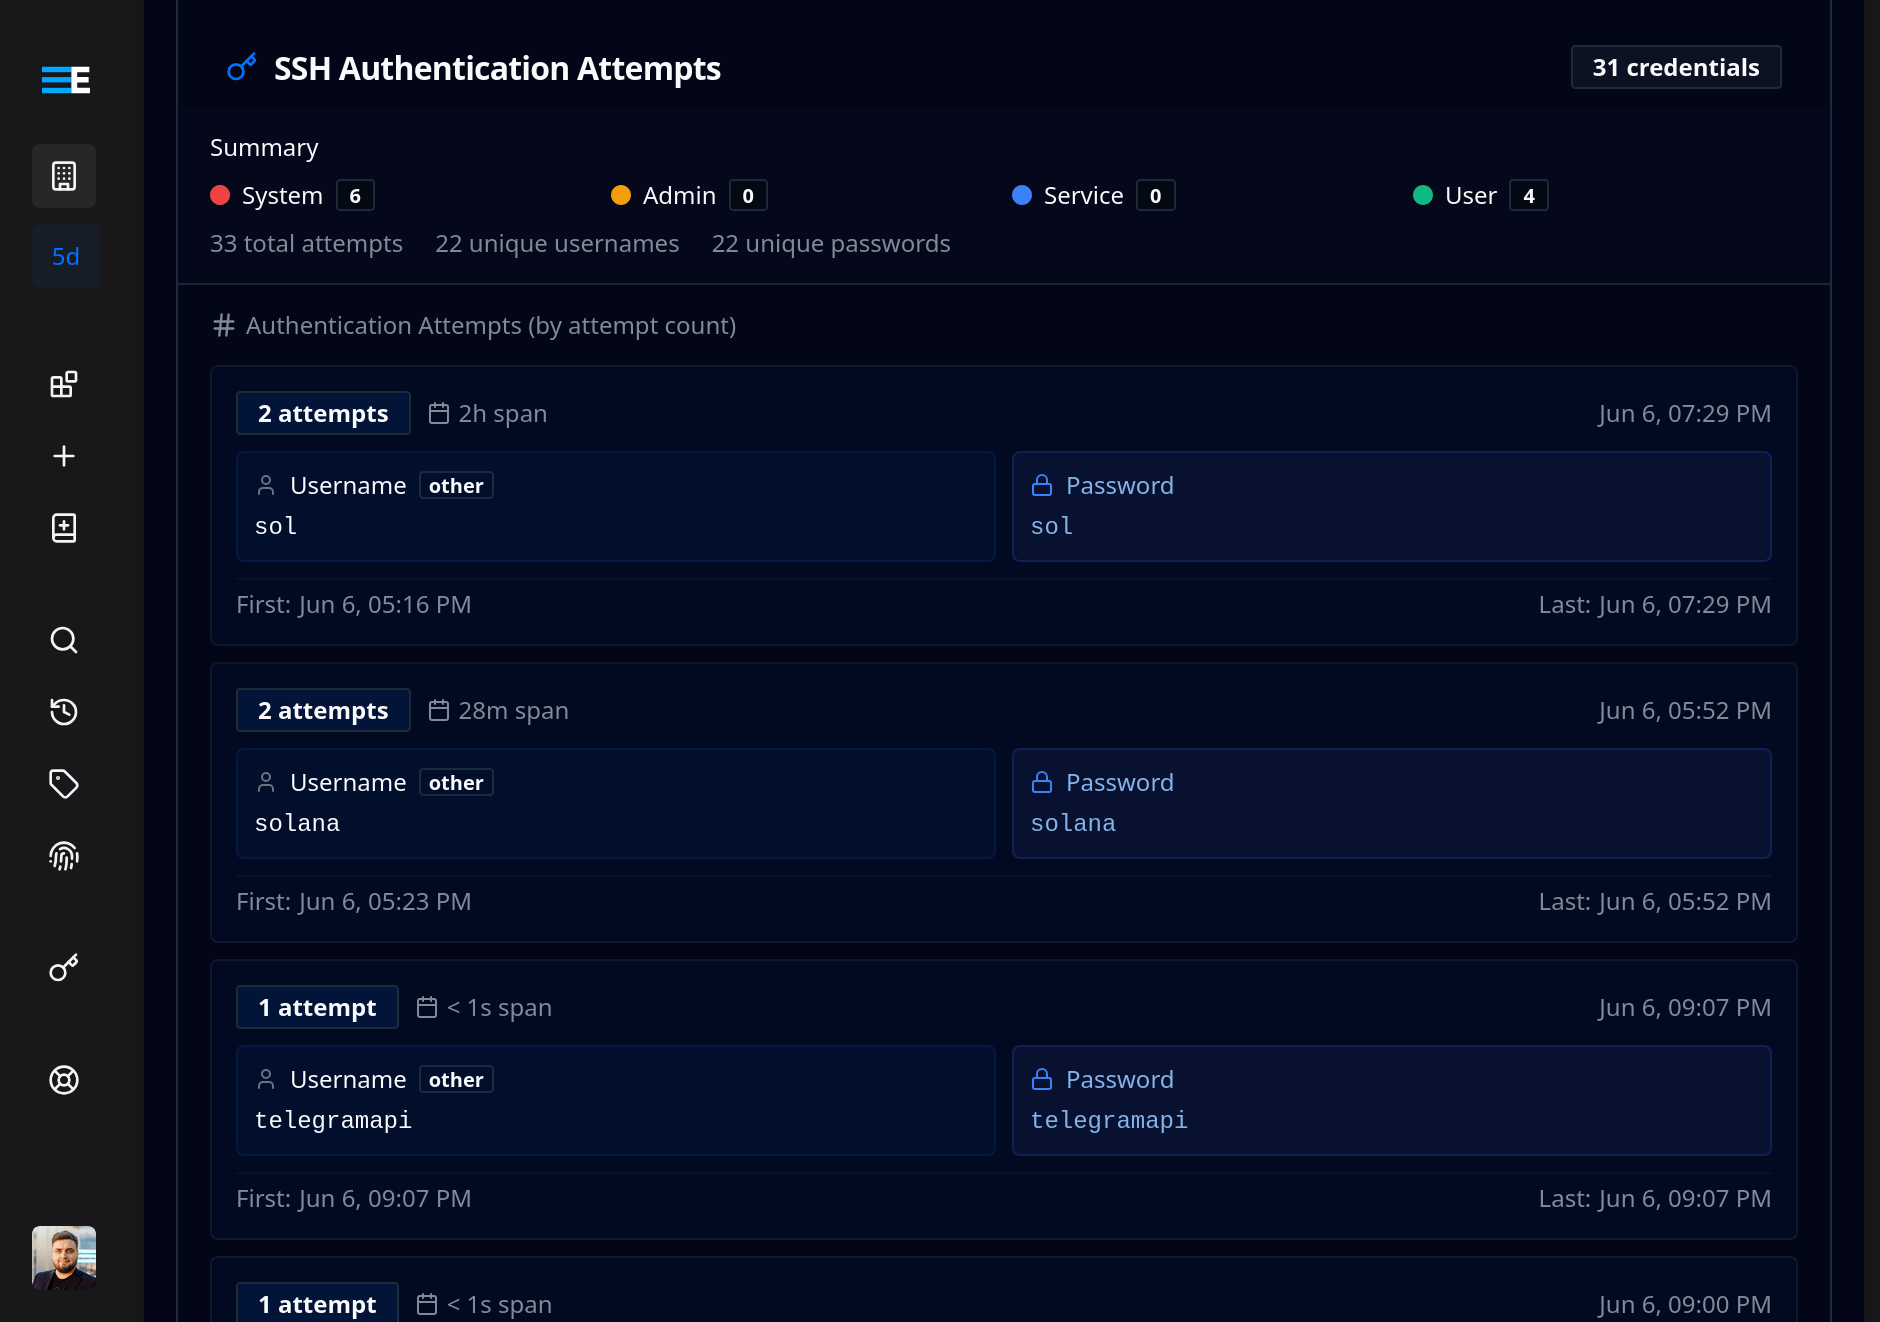Open the history clock icon

[63, 712]
